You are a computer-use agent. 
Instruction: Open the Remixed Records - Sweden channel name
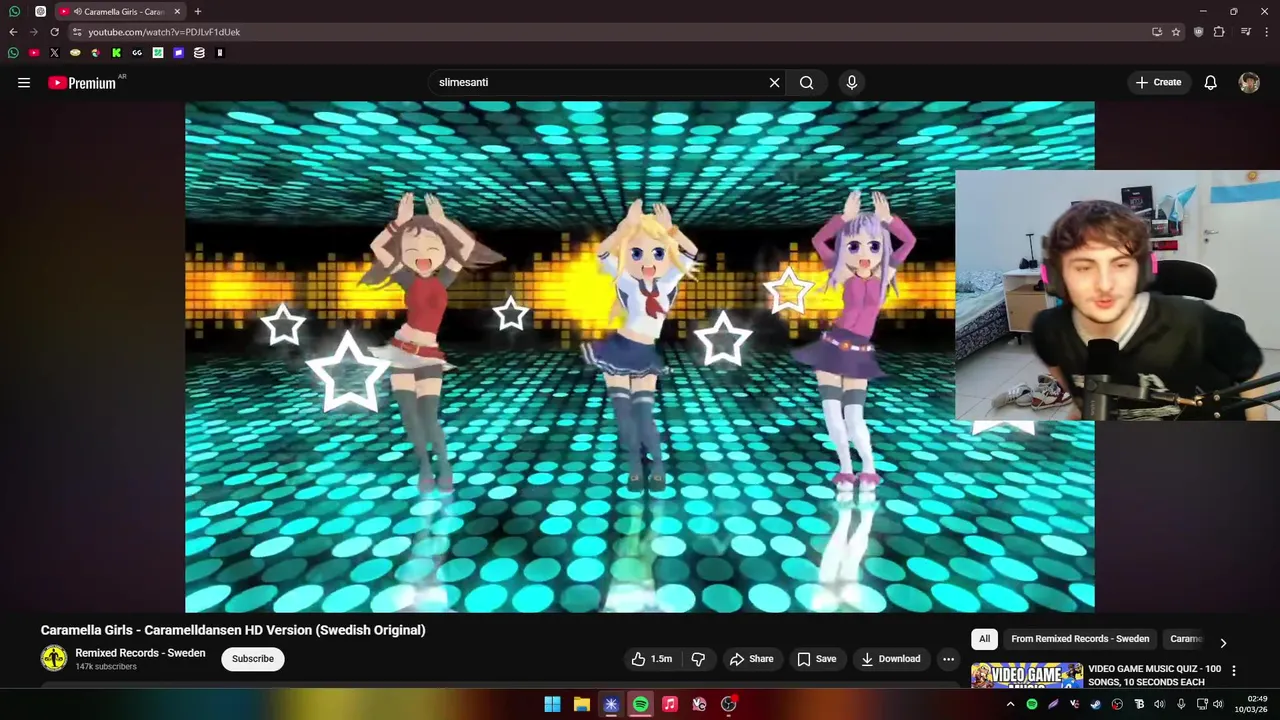click(140, 653)
